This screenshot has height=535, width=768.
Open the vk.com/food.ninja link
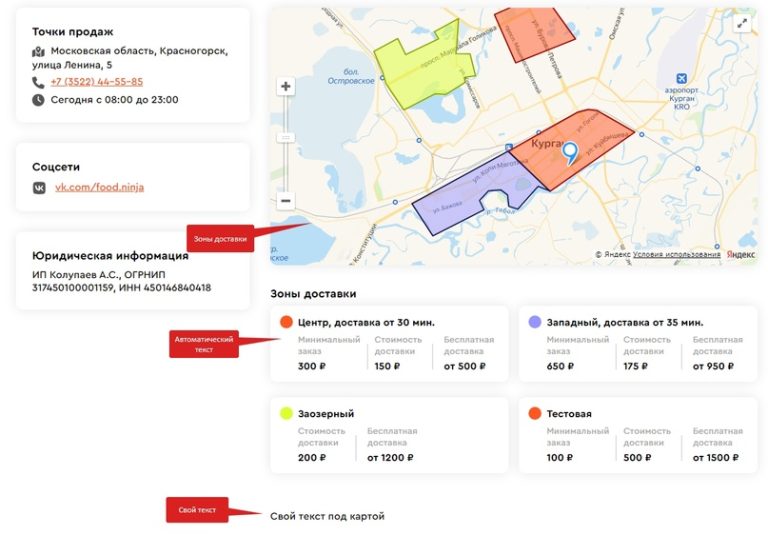99,187
